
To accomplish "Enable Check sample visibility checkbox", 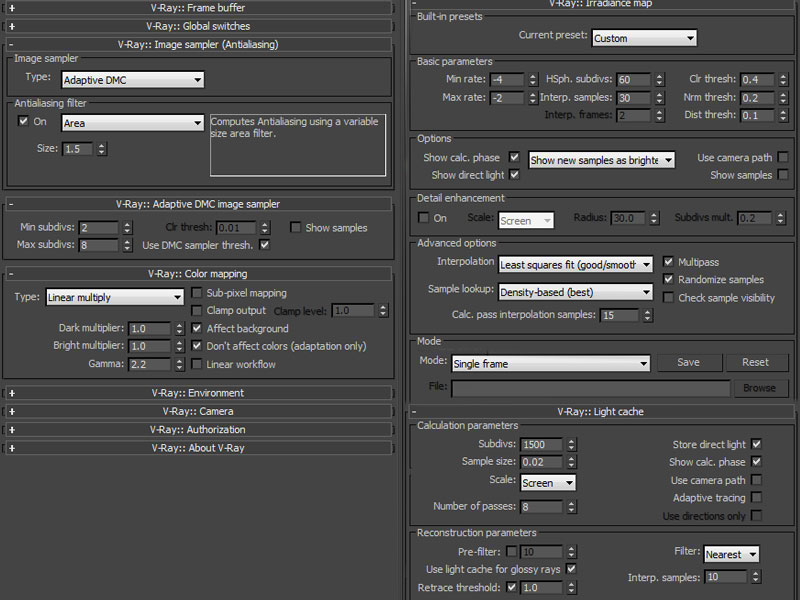I will click(668, 297).
